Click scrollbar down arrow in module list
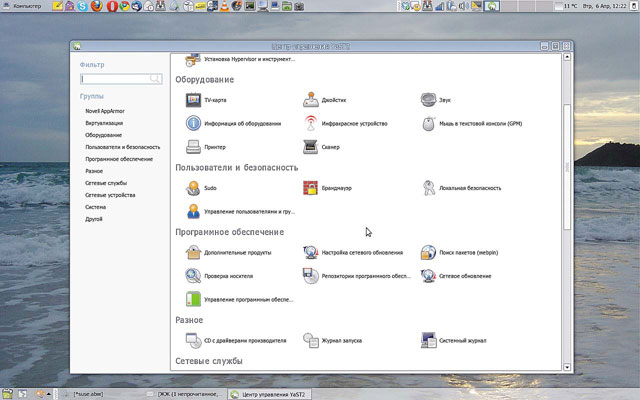 tap(567, 367)
